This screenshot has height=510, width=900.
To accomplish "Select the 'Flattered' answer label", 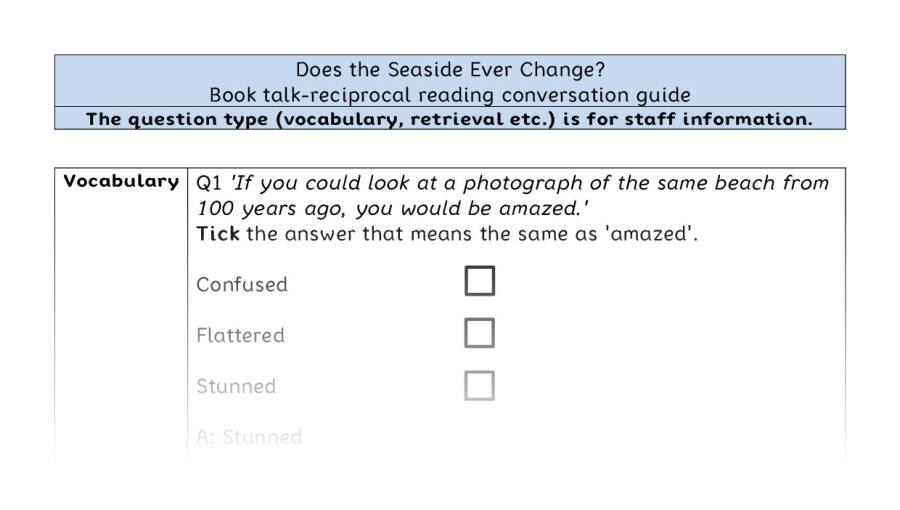I will (240, 335).
